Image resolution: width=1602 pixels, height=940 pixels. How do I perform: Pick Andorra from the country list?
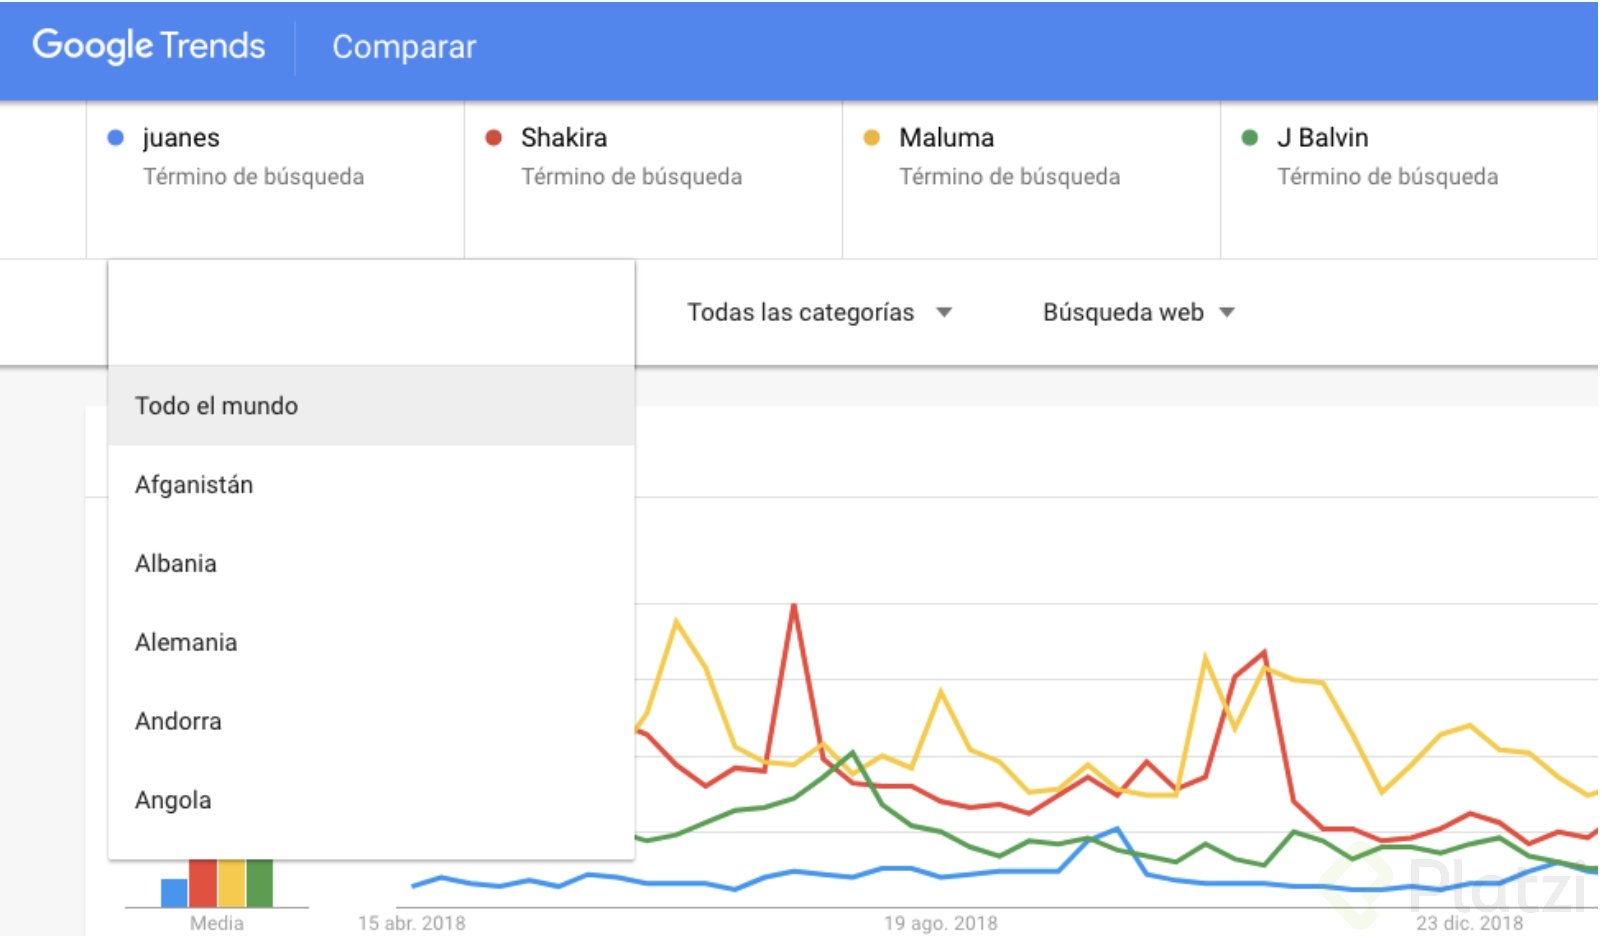tap(371, 722)
